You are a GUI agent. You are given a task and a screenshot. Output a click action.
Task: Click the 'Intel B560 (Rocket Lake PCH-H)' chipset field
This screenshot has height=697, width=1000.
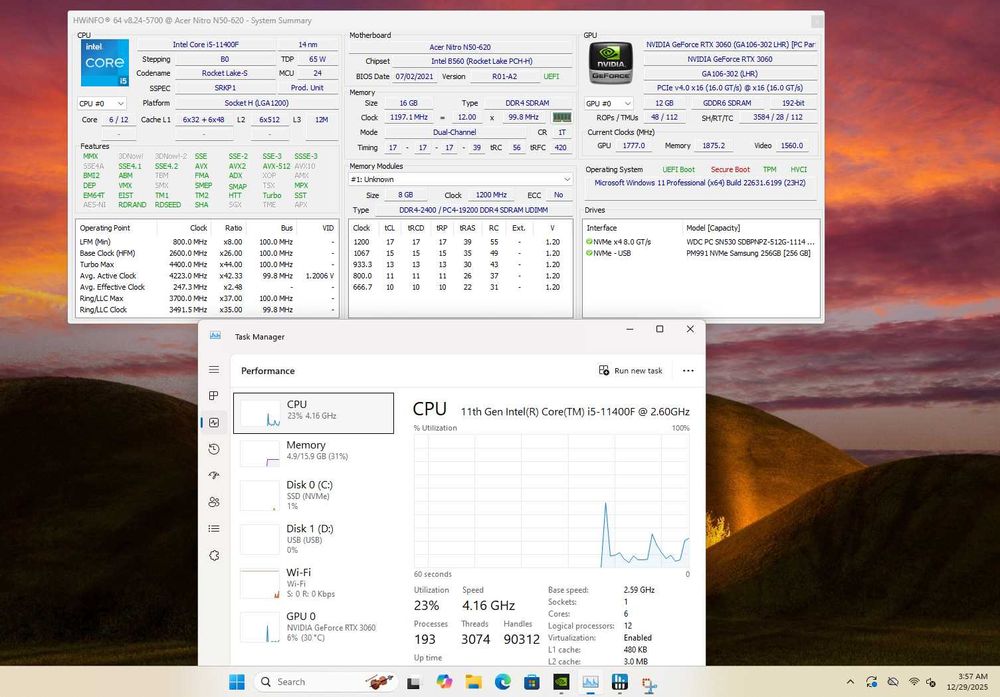482,61
